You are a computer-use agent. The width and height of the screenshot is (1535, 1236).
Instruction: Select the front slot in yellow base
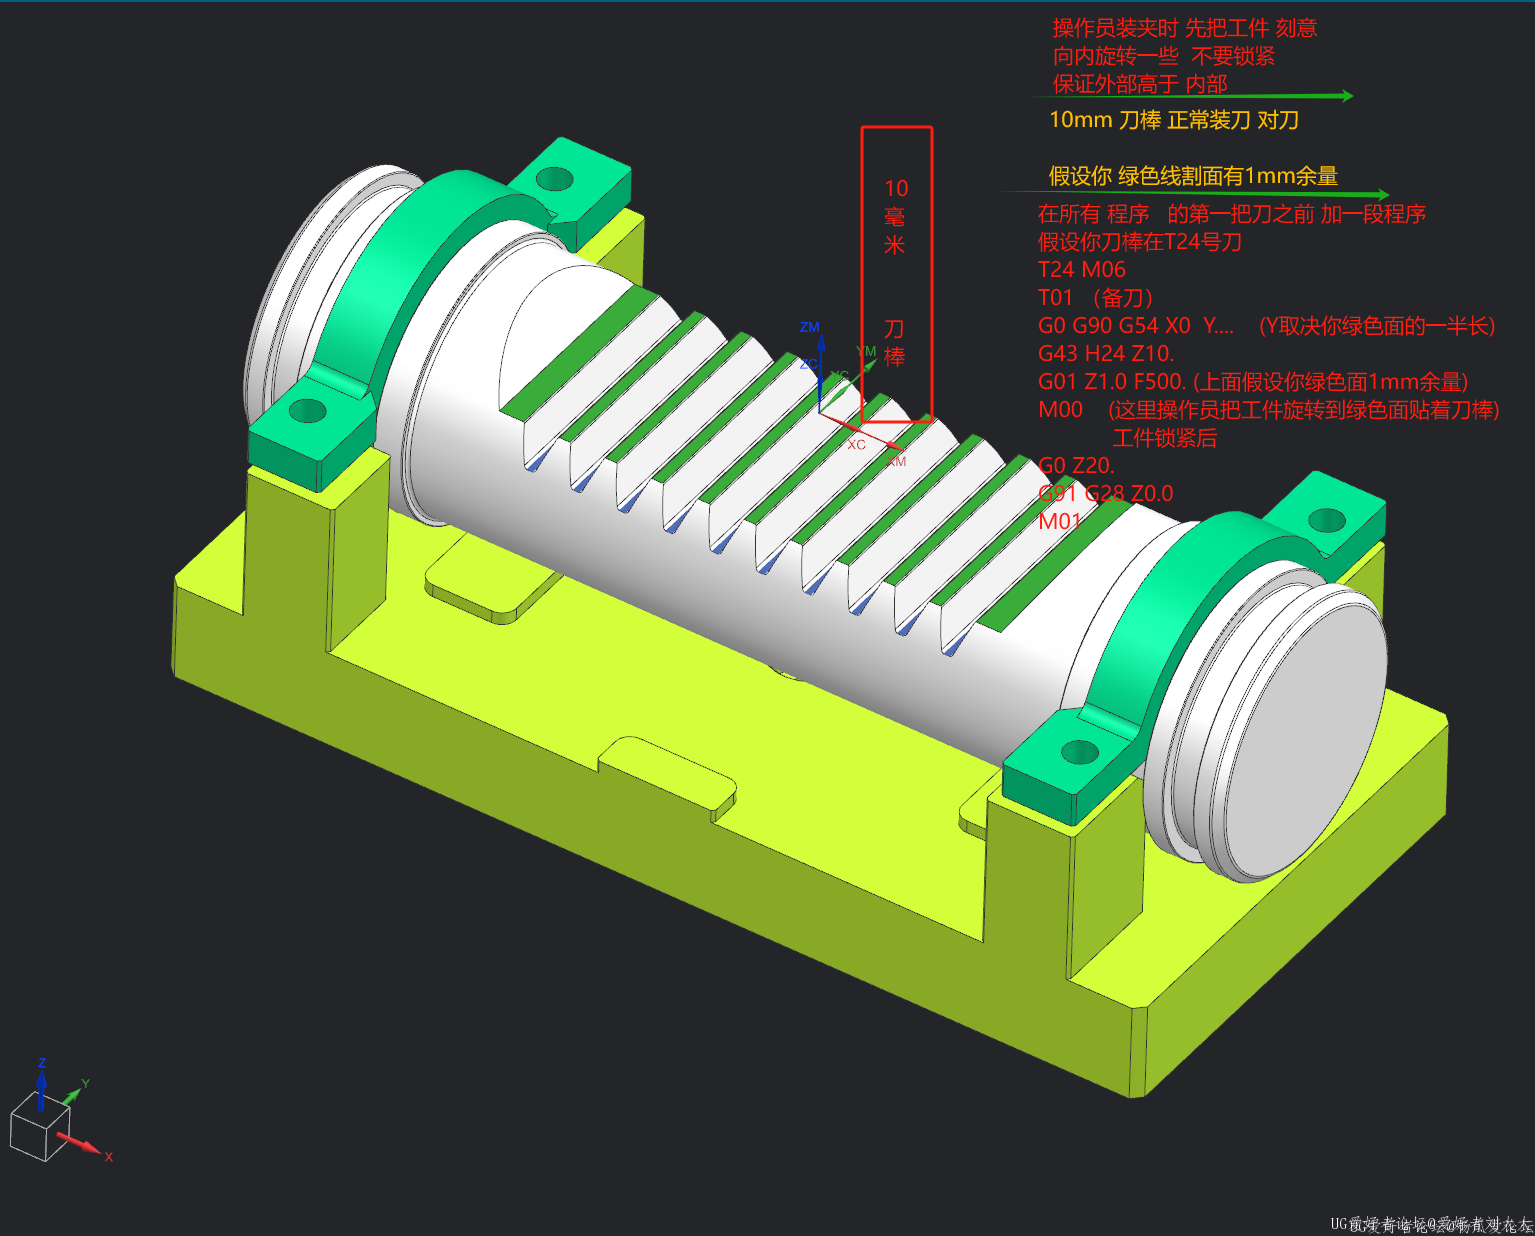point(668,778)
